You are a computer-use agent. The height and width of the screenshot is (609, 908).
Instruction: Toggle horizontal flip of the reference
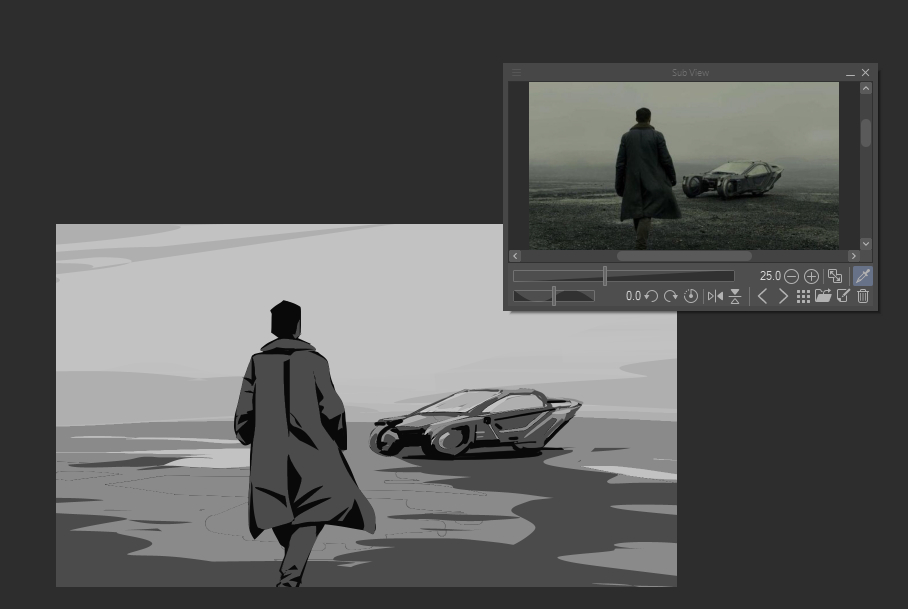(715, 296)
